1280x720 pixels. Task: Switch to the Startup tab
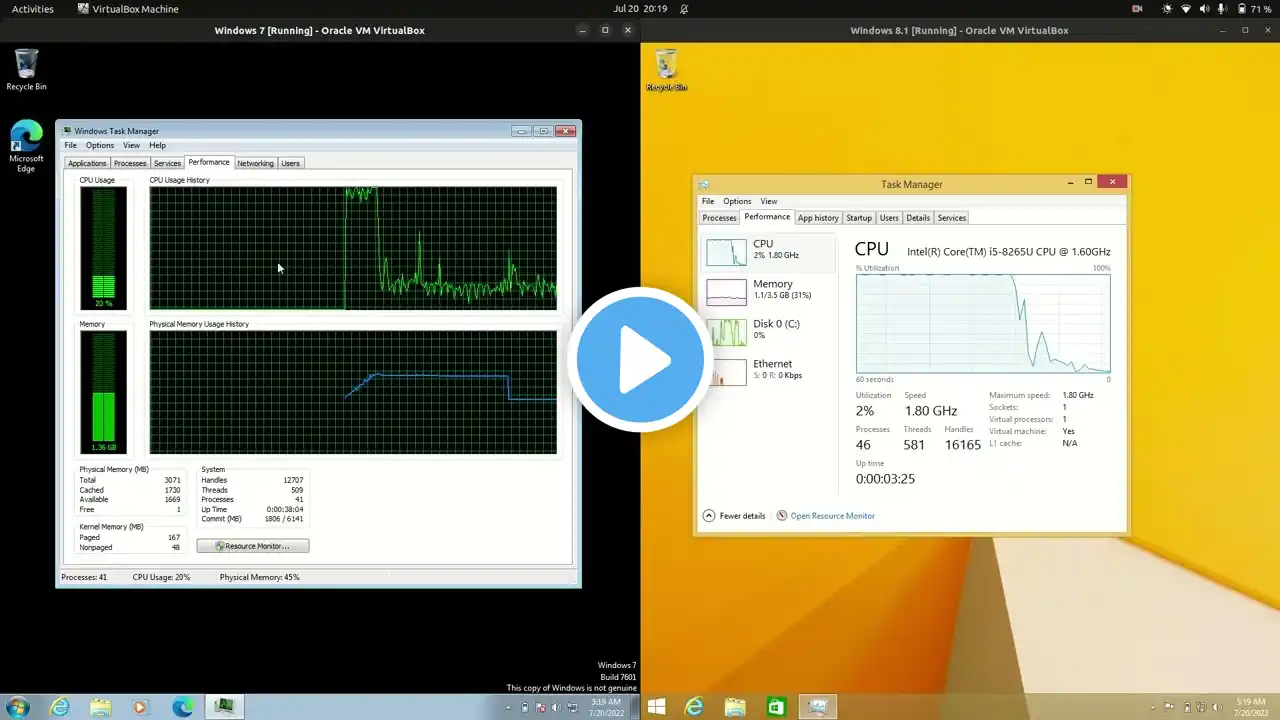(x=859, y=218)
